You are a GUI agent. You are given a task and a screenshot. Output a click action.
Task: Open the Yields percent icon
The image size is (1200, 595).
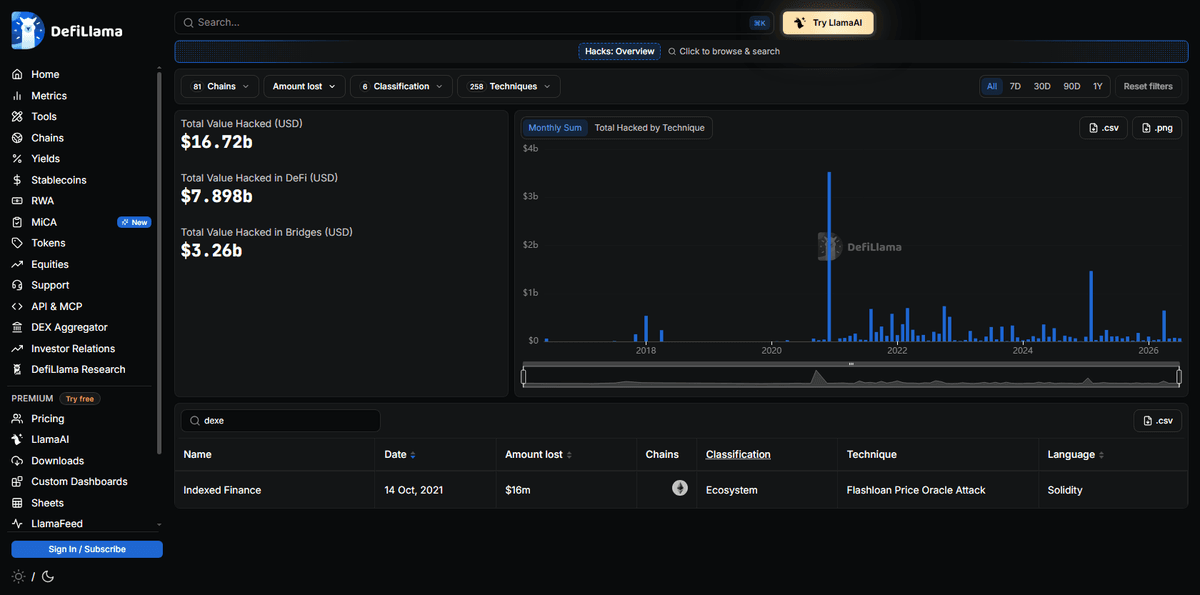point(17,159)
